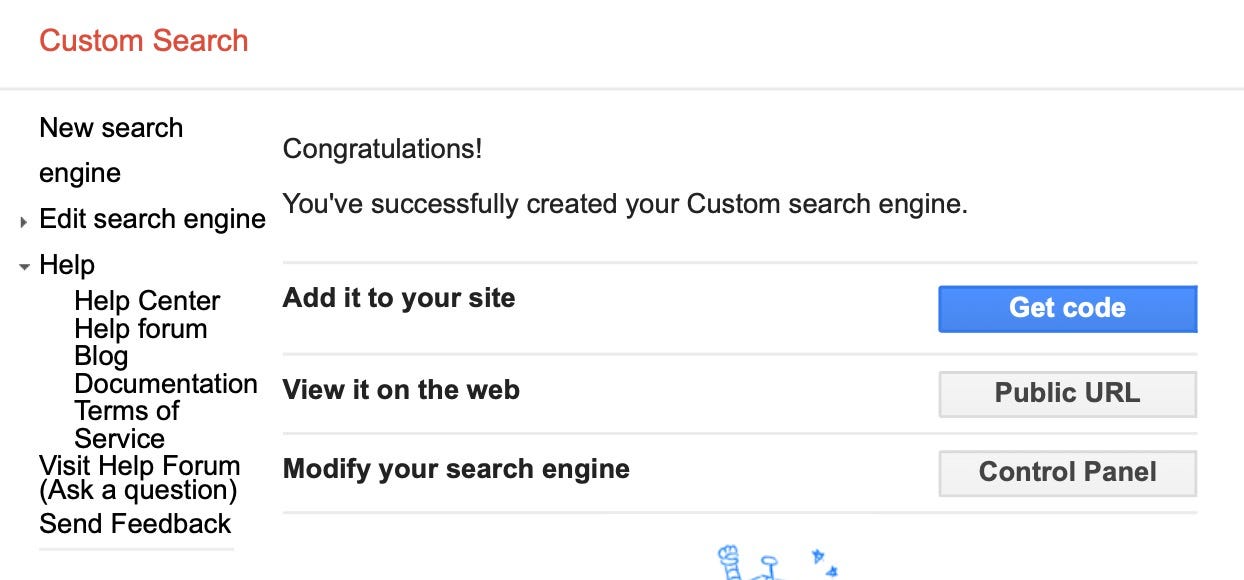Select the Help item in the sidebar
1244x580 pixels.
pyautogui.click(x=66, y=265)
